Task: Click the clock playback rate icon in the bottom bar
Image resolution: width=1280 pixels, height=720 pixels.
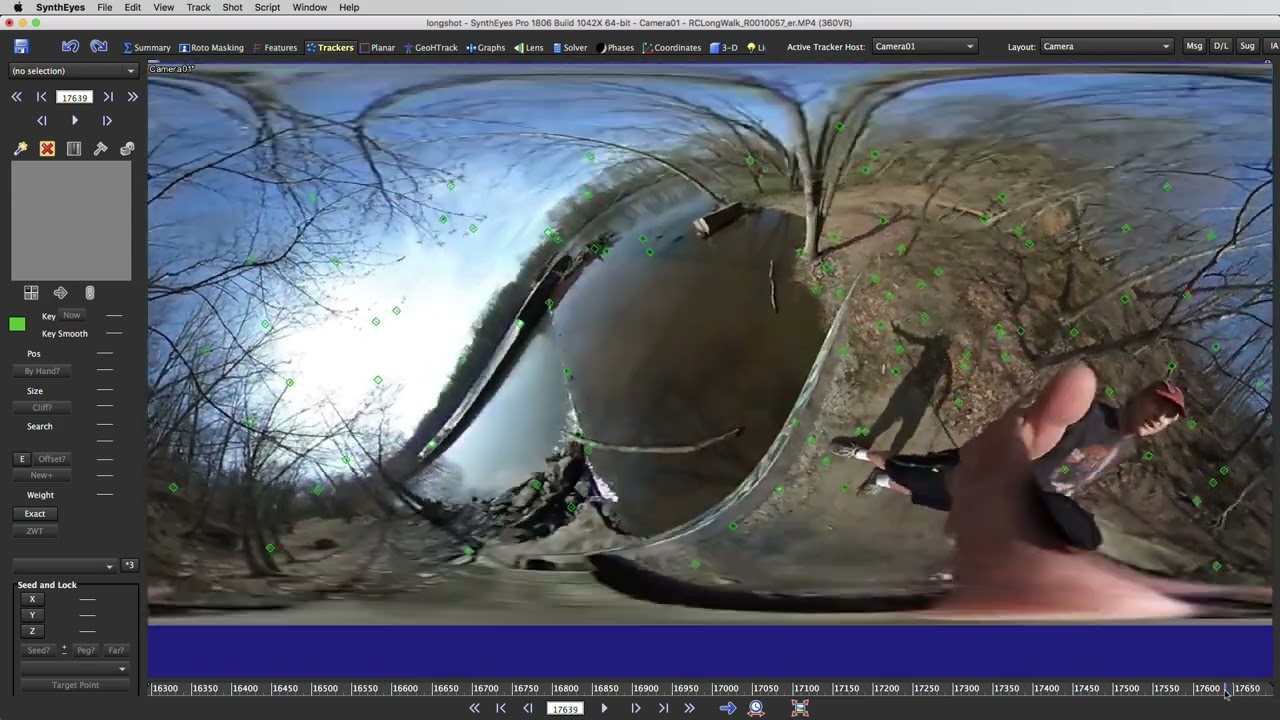Action: pos(756,708)
